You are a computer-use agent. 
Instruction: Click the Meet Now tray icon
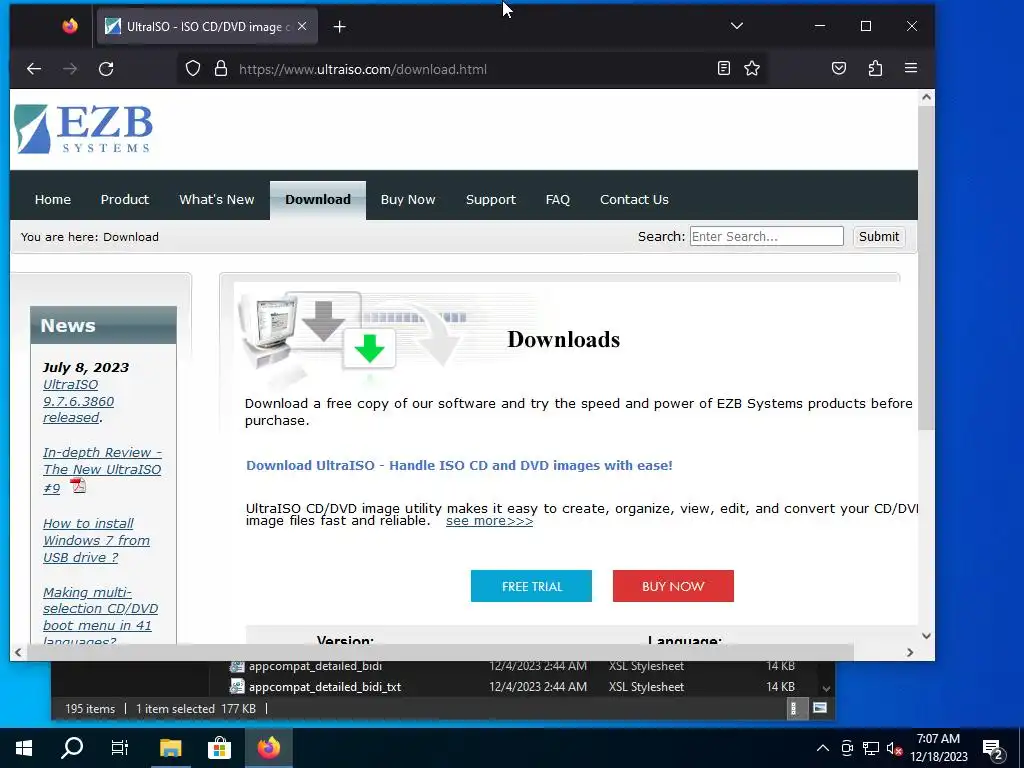(x=847, y=748)
